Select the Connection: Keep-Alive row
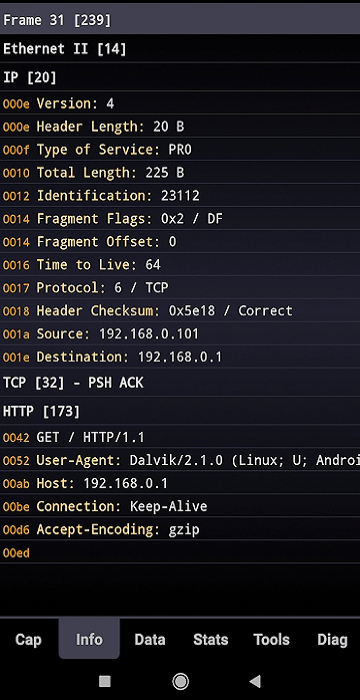The width and height of the screenshot is (360, 700). 180,506
